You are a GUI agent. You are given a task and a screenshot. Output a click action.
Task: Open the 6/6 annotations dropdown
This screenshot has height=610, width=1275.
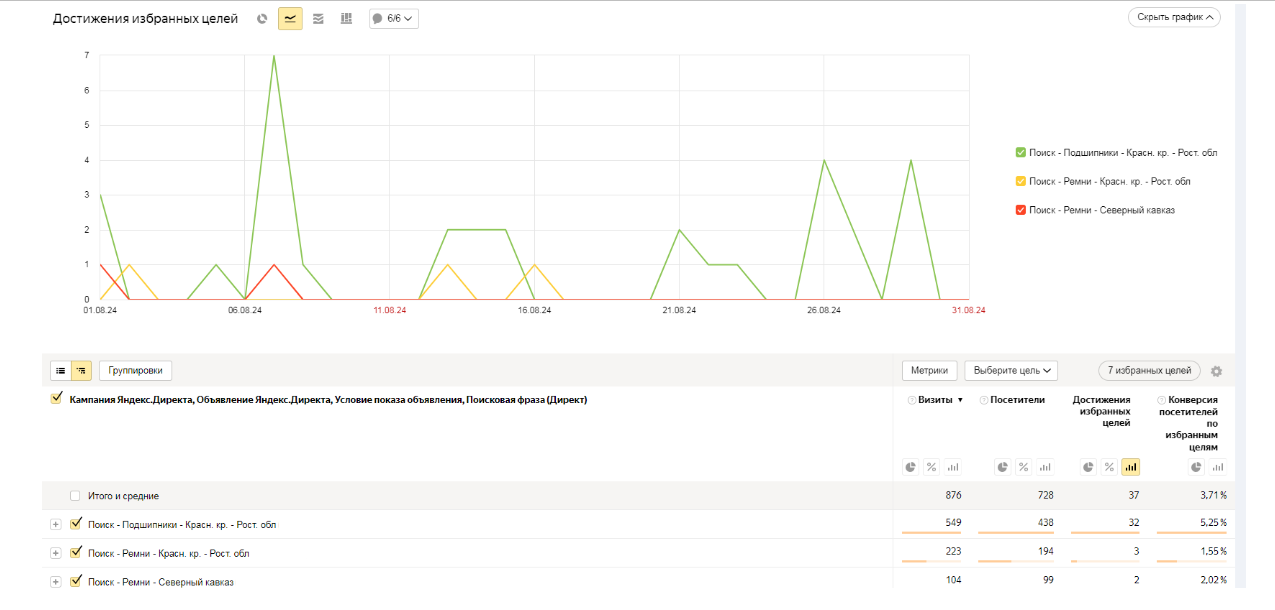pos(394,18)
